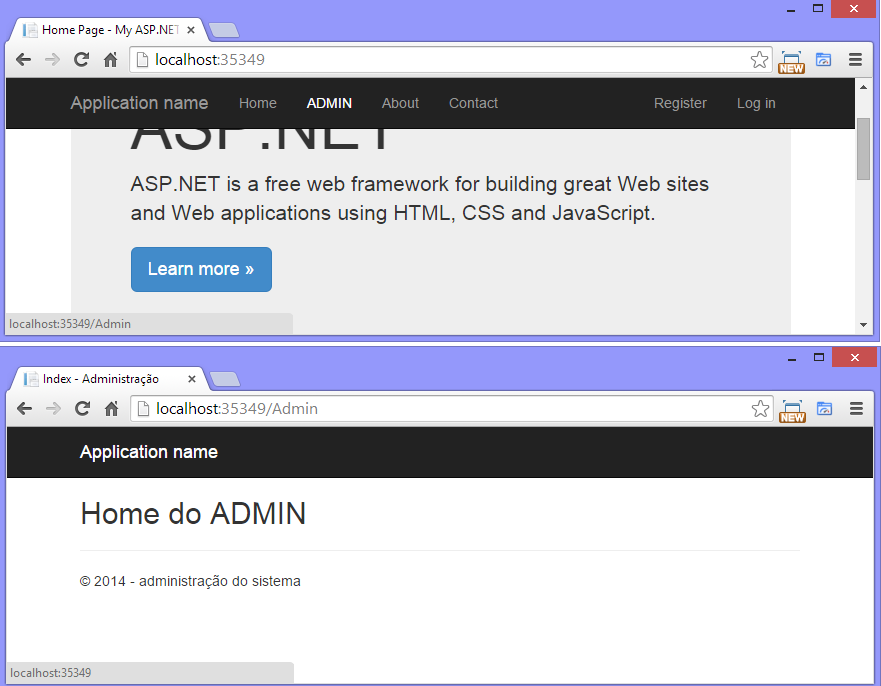Image resolution: width=881 pixels, height=686 pixels.
Task: Click scroll down arrow in top window
Action: coord(864,325)
